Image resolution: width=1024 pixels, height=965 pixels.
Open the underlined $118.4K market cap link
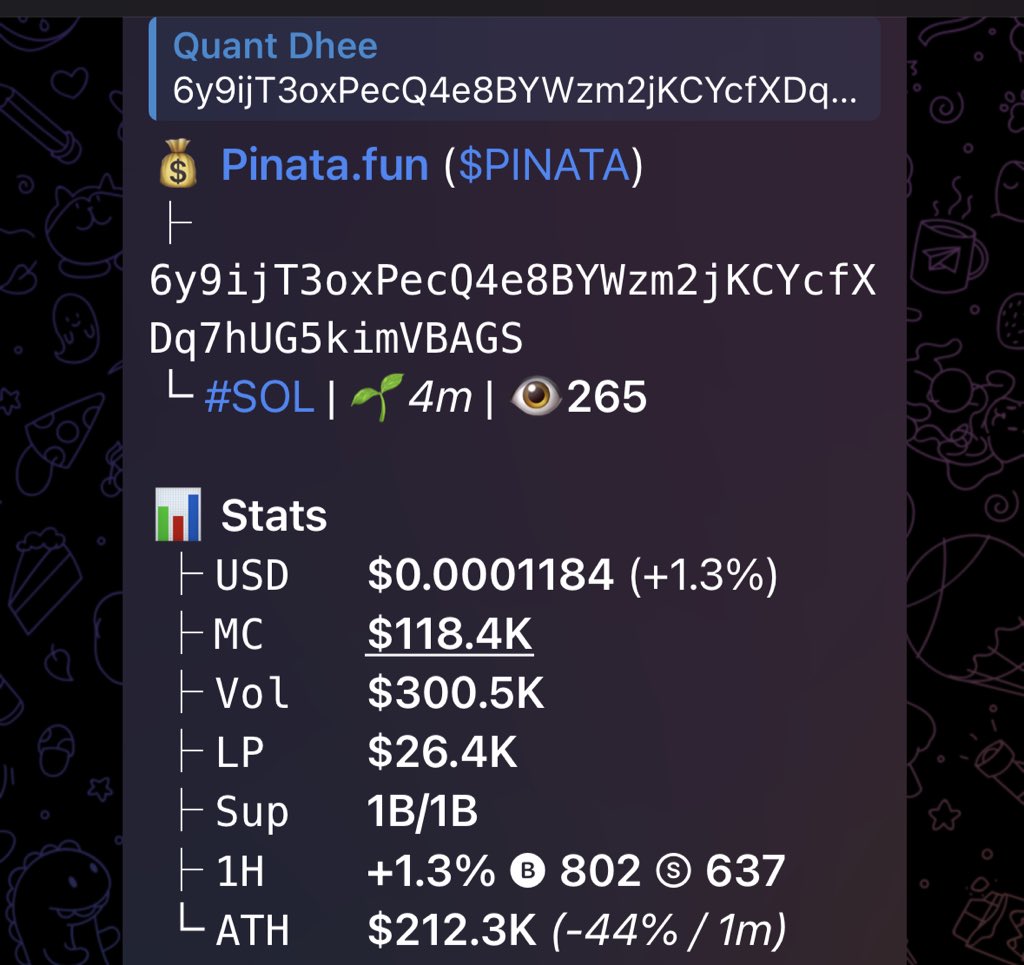click(450, 634)
